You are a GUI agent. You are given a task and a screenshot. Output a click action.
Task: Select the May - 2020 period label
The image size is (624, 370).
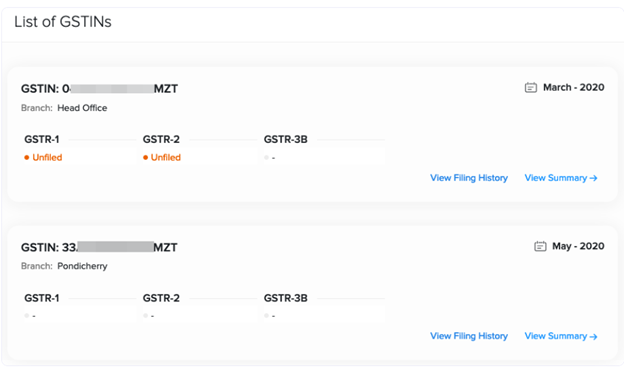(x=578, y=246)
